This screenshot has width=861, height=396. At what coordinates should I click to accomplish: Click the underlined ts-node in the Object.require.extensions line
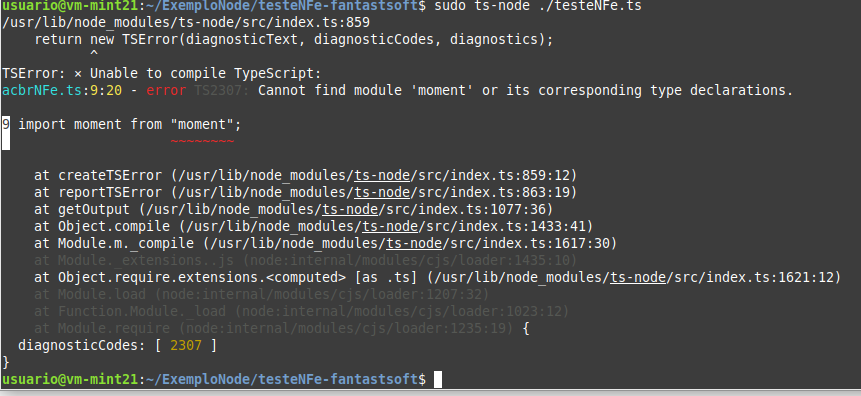point(639,277)
